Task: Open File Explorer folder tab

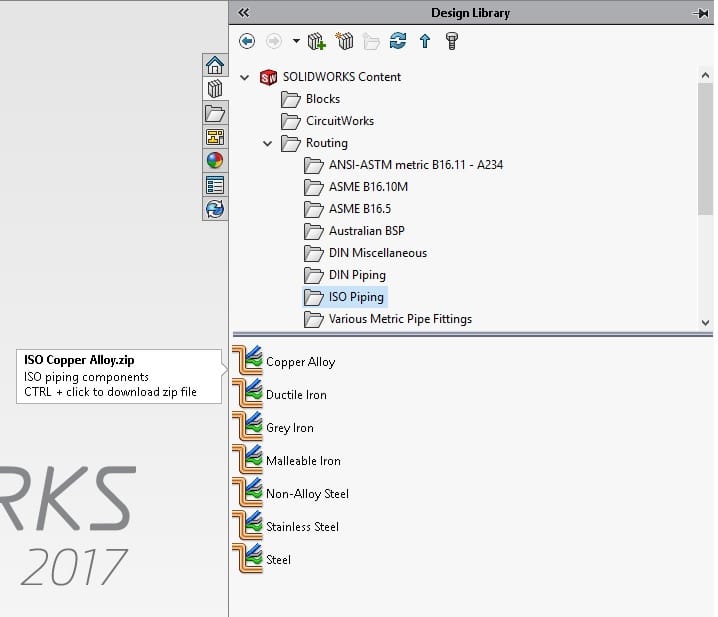Action: coord(214,113)
